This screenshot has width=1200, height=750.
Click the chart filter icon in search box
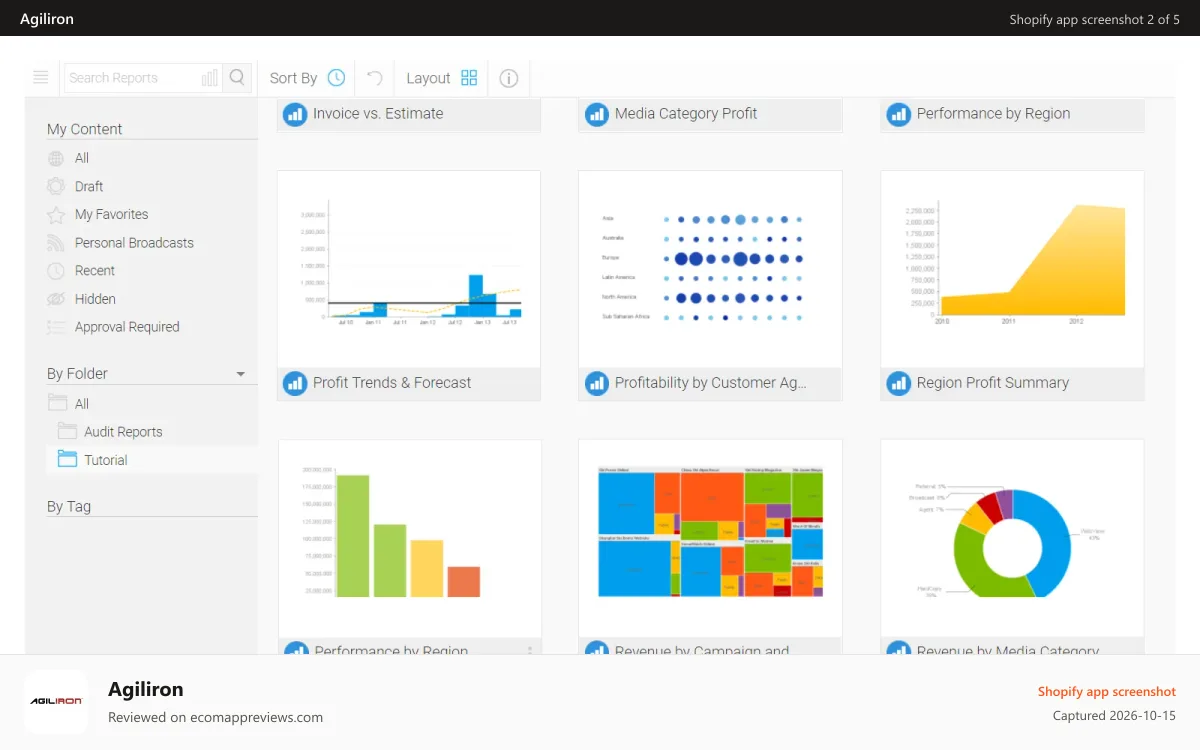pyautogui.click(x=210, y=78)
